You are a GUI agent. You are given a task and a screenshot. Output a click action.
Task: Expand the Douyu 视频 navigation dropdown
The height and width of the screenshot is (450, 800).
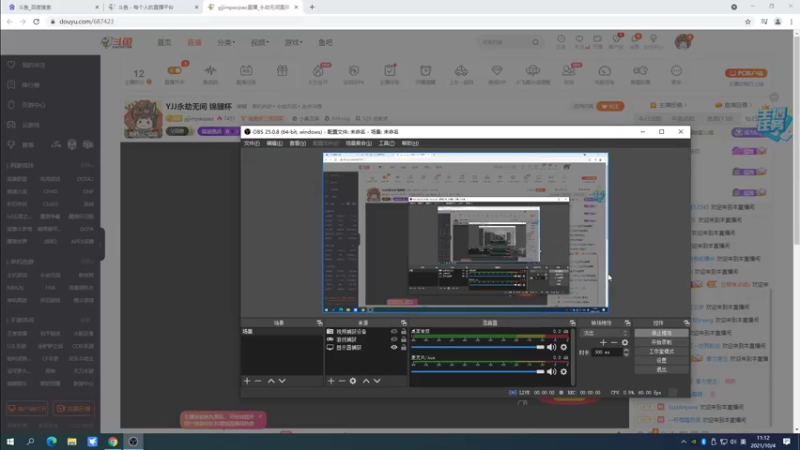[260, 42]
